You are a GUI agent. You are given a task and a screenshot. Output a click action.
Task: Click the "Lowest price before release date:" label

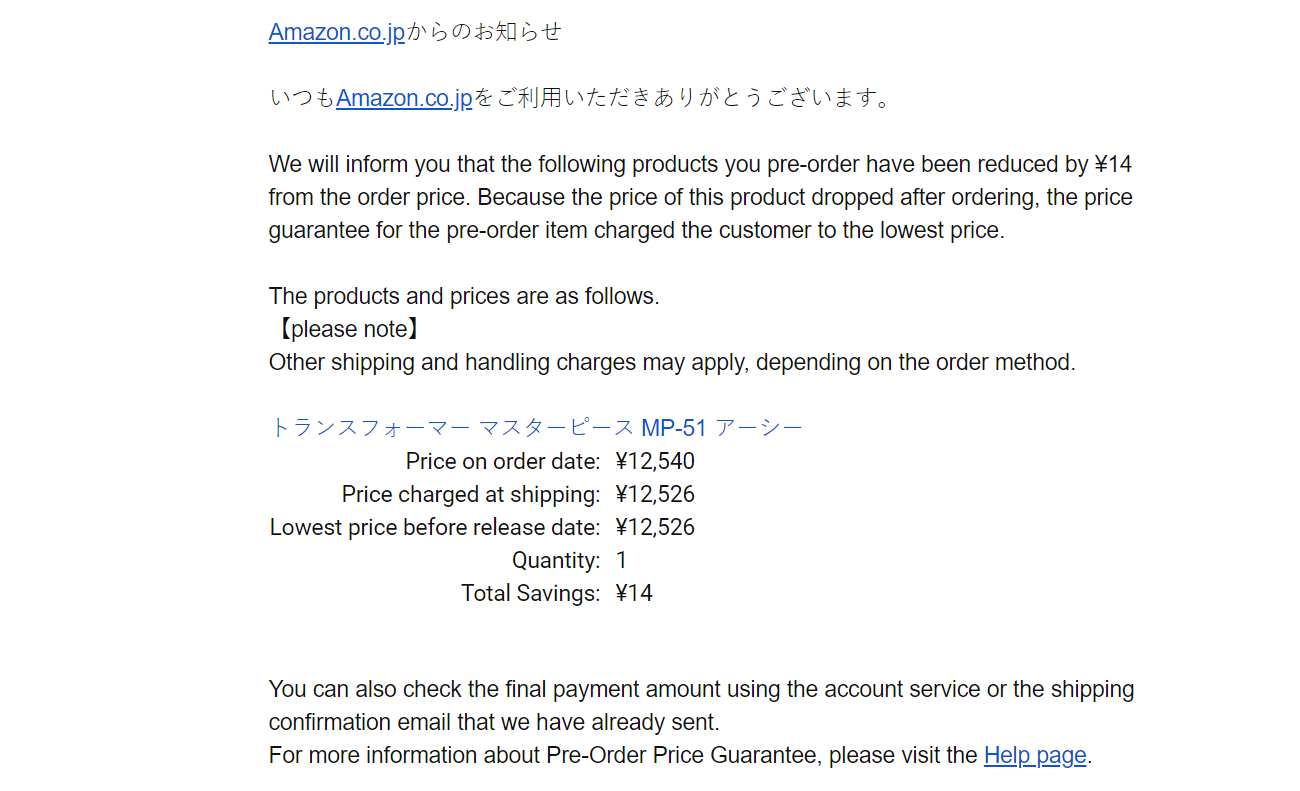tap(435, 527)
